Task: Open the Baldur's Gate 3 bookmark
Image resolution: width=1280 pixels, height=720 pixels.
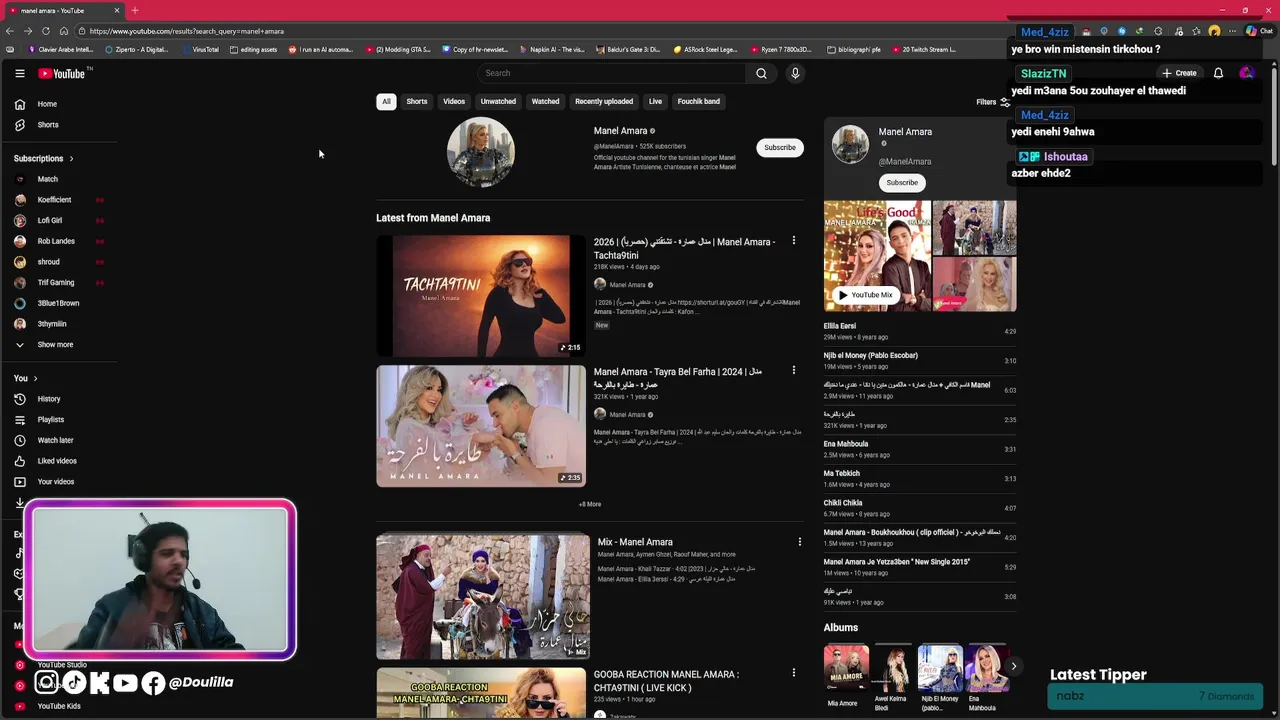Action: [627, 49]
